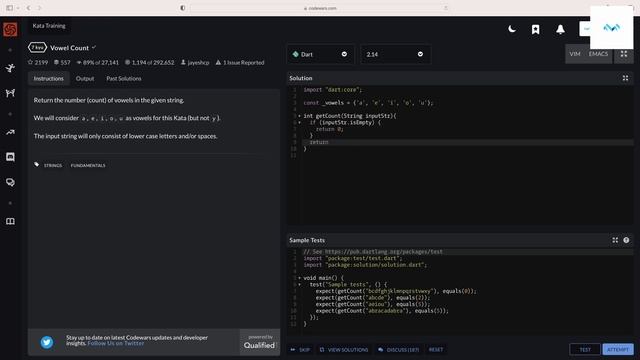Click the Kata Training header label
640x360 pixels.
coord(49,26)
